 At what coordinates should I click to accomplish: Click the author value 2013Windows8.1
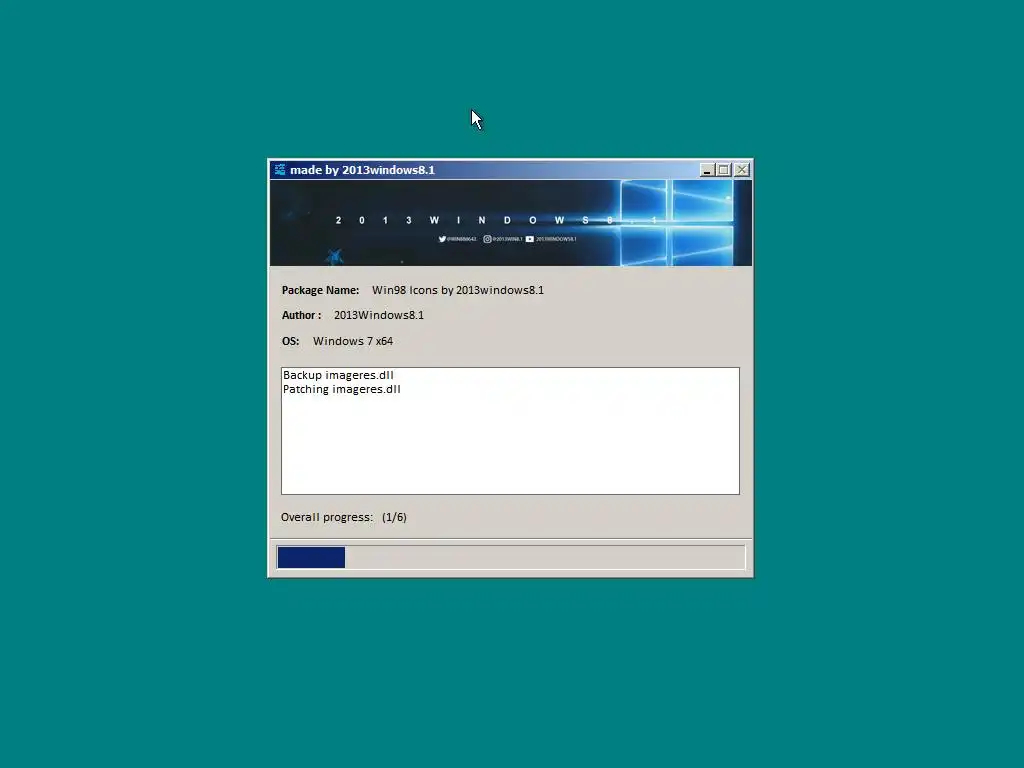tap(379, 315)
